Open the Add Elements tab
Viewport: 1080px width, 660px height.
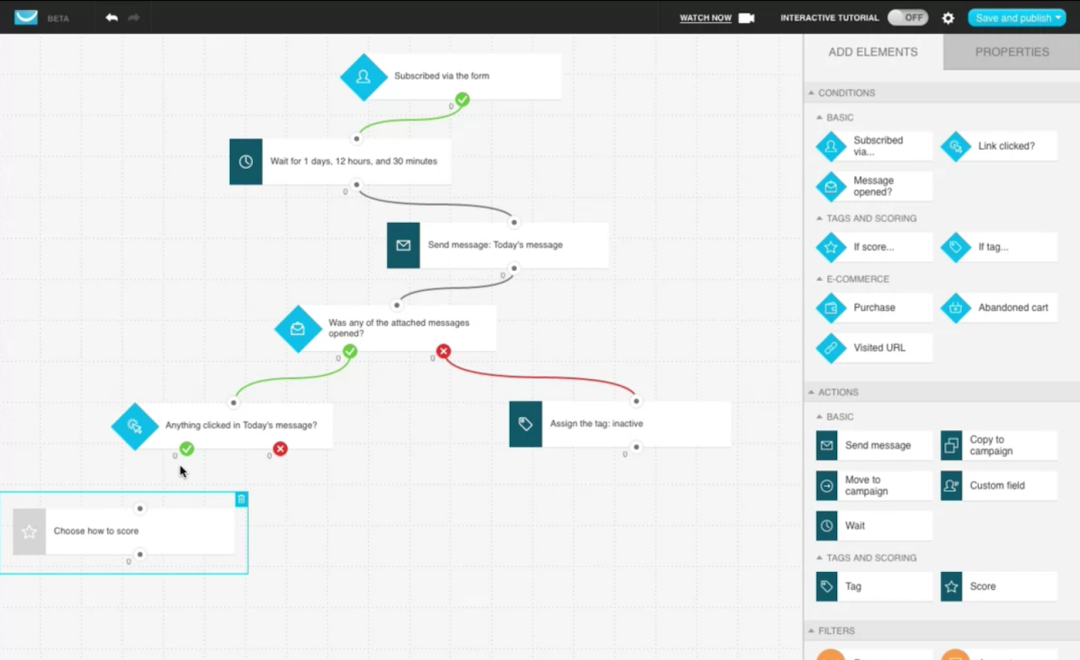873,52
